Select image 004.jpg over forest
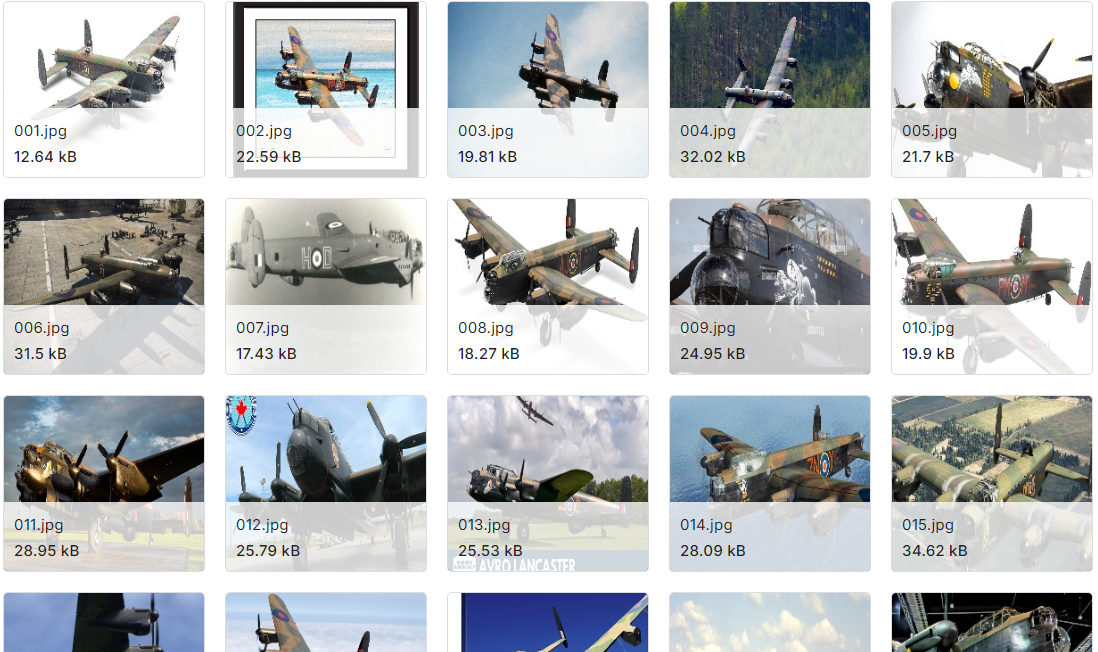This screenshot has width=1098, height=652. point(770,90)
